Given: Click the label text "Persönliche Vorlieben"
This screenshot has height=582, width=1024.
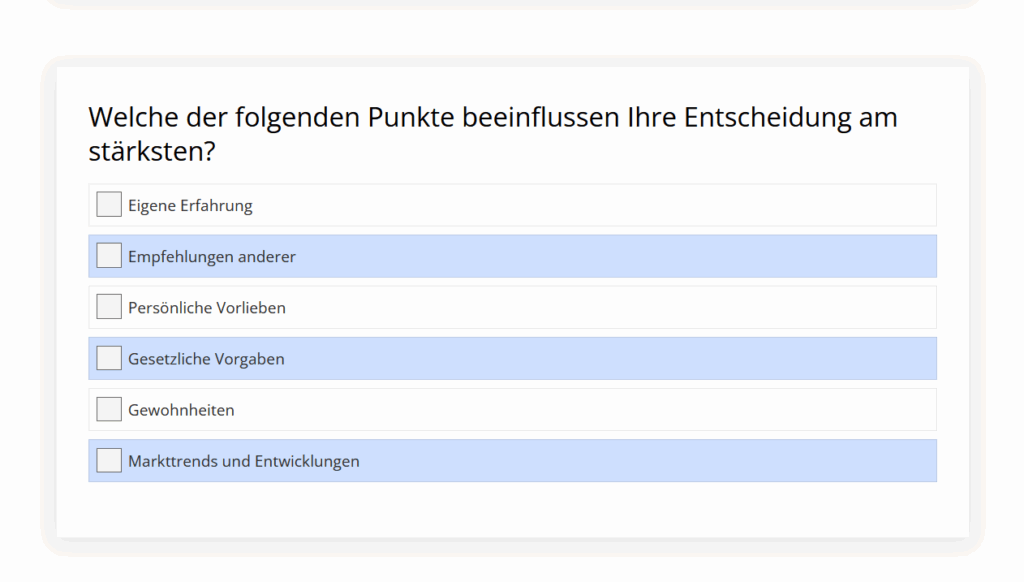Looking at the screenshot, I should (206, 307).
